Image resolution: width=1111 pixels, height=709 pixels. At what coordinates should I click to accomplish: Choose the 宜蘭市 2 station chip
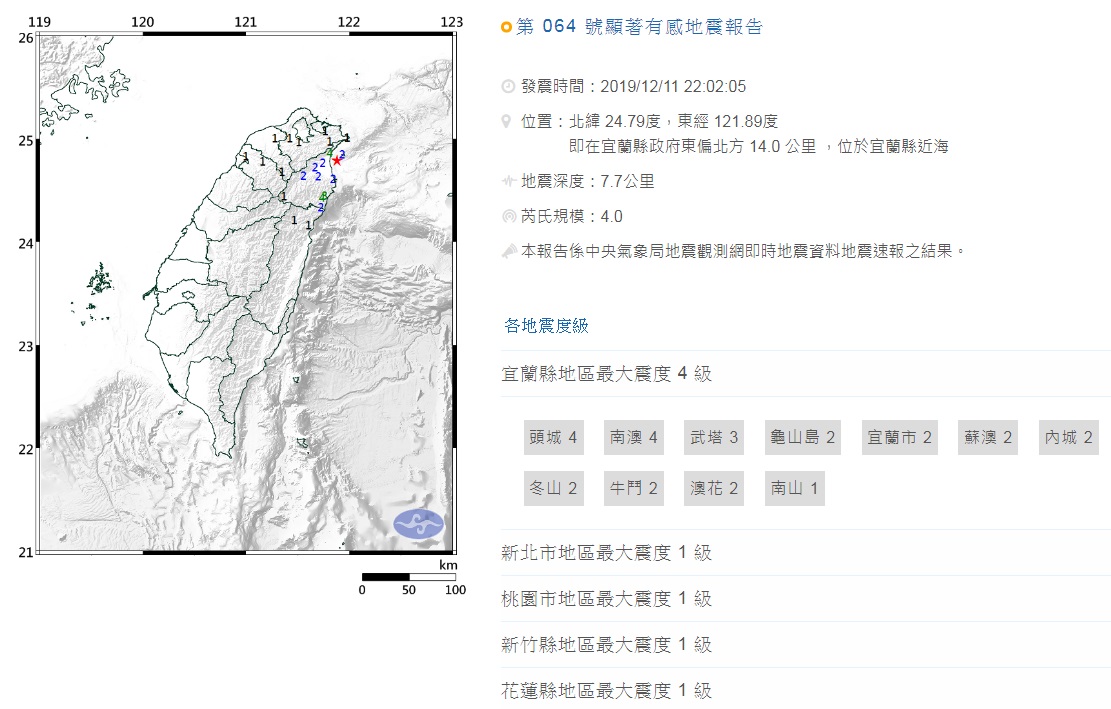coord(900,438)
